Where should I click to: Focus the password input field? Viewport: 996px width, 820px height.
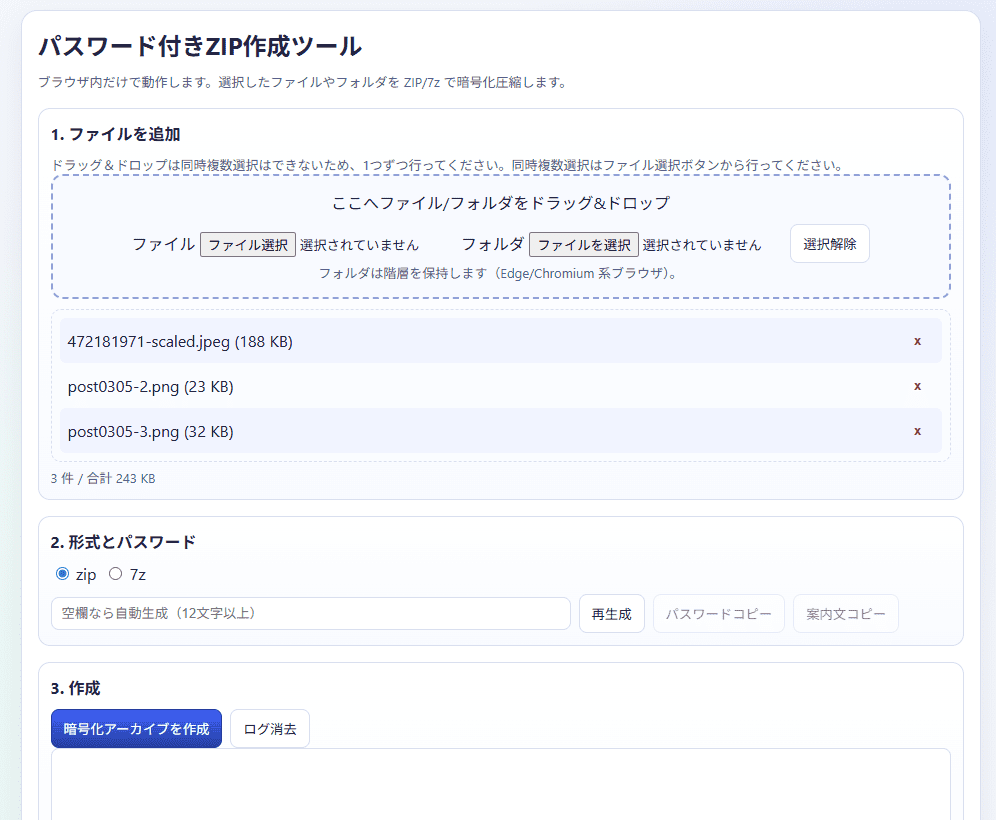coord(310,614)
